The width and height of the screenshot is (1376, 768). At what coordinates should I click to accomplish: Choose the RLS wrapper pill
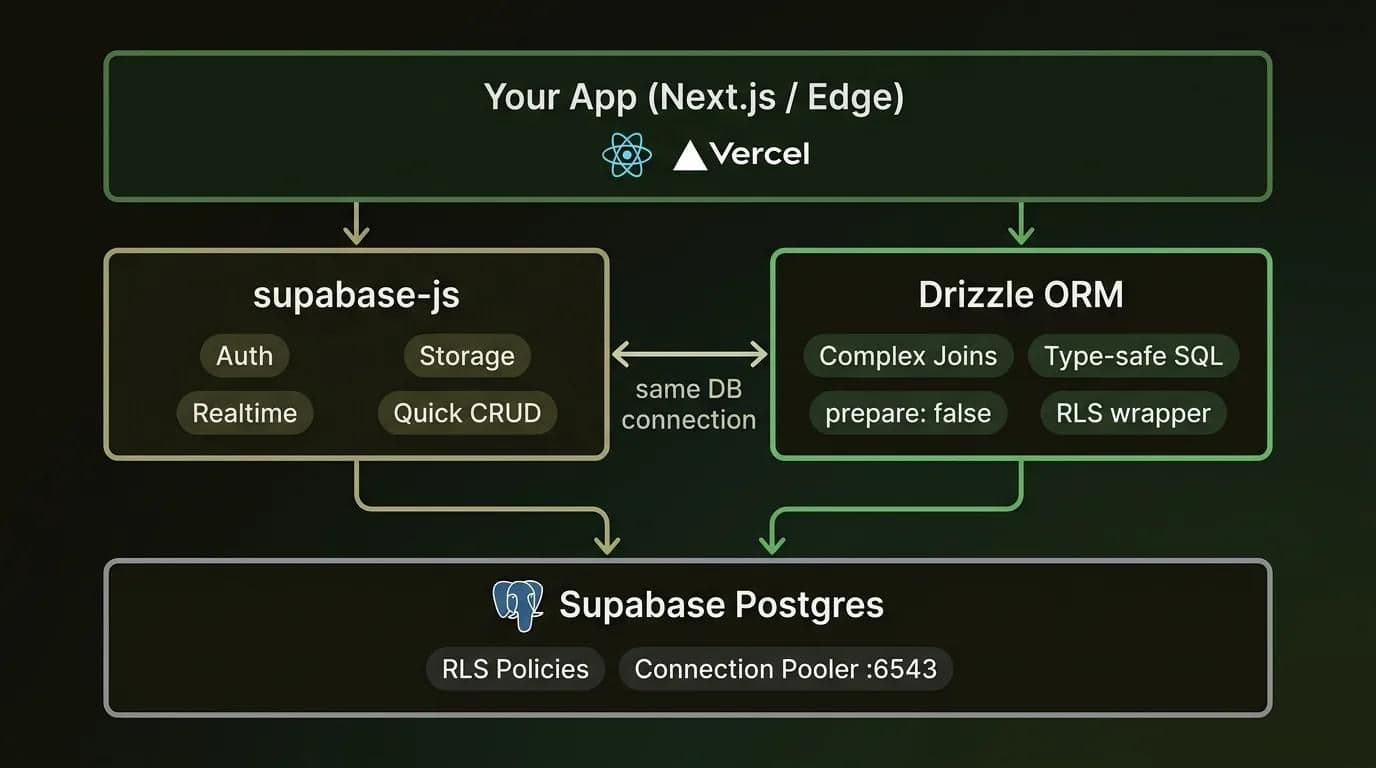point(1133,413)
